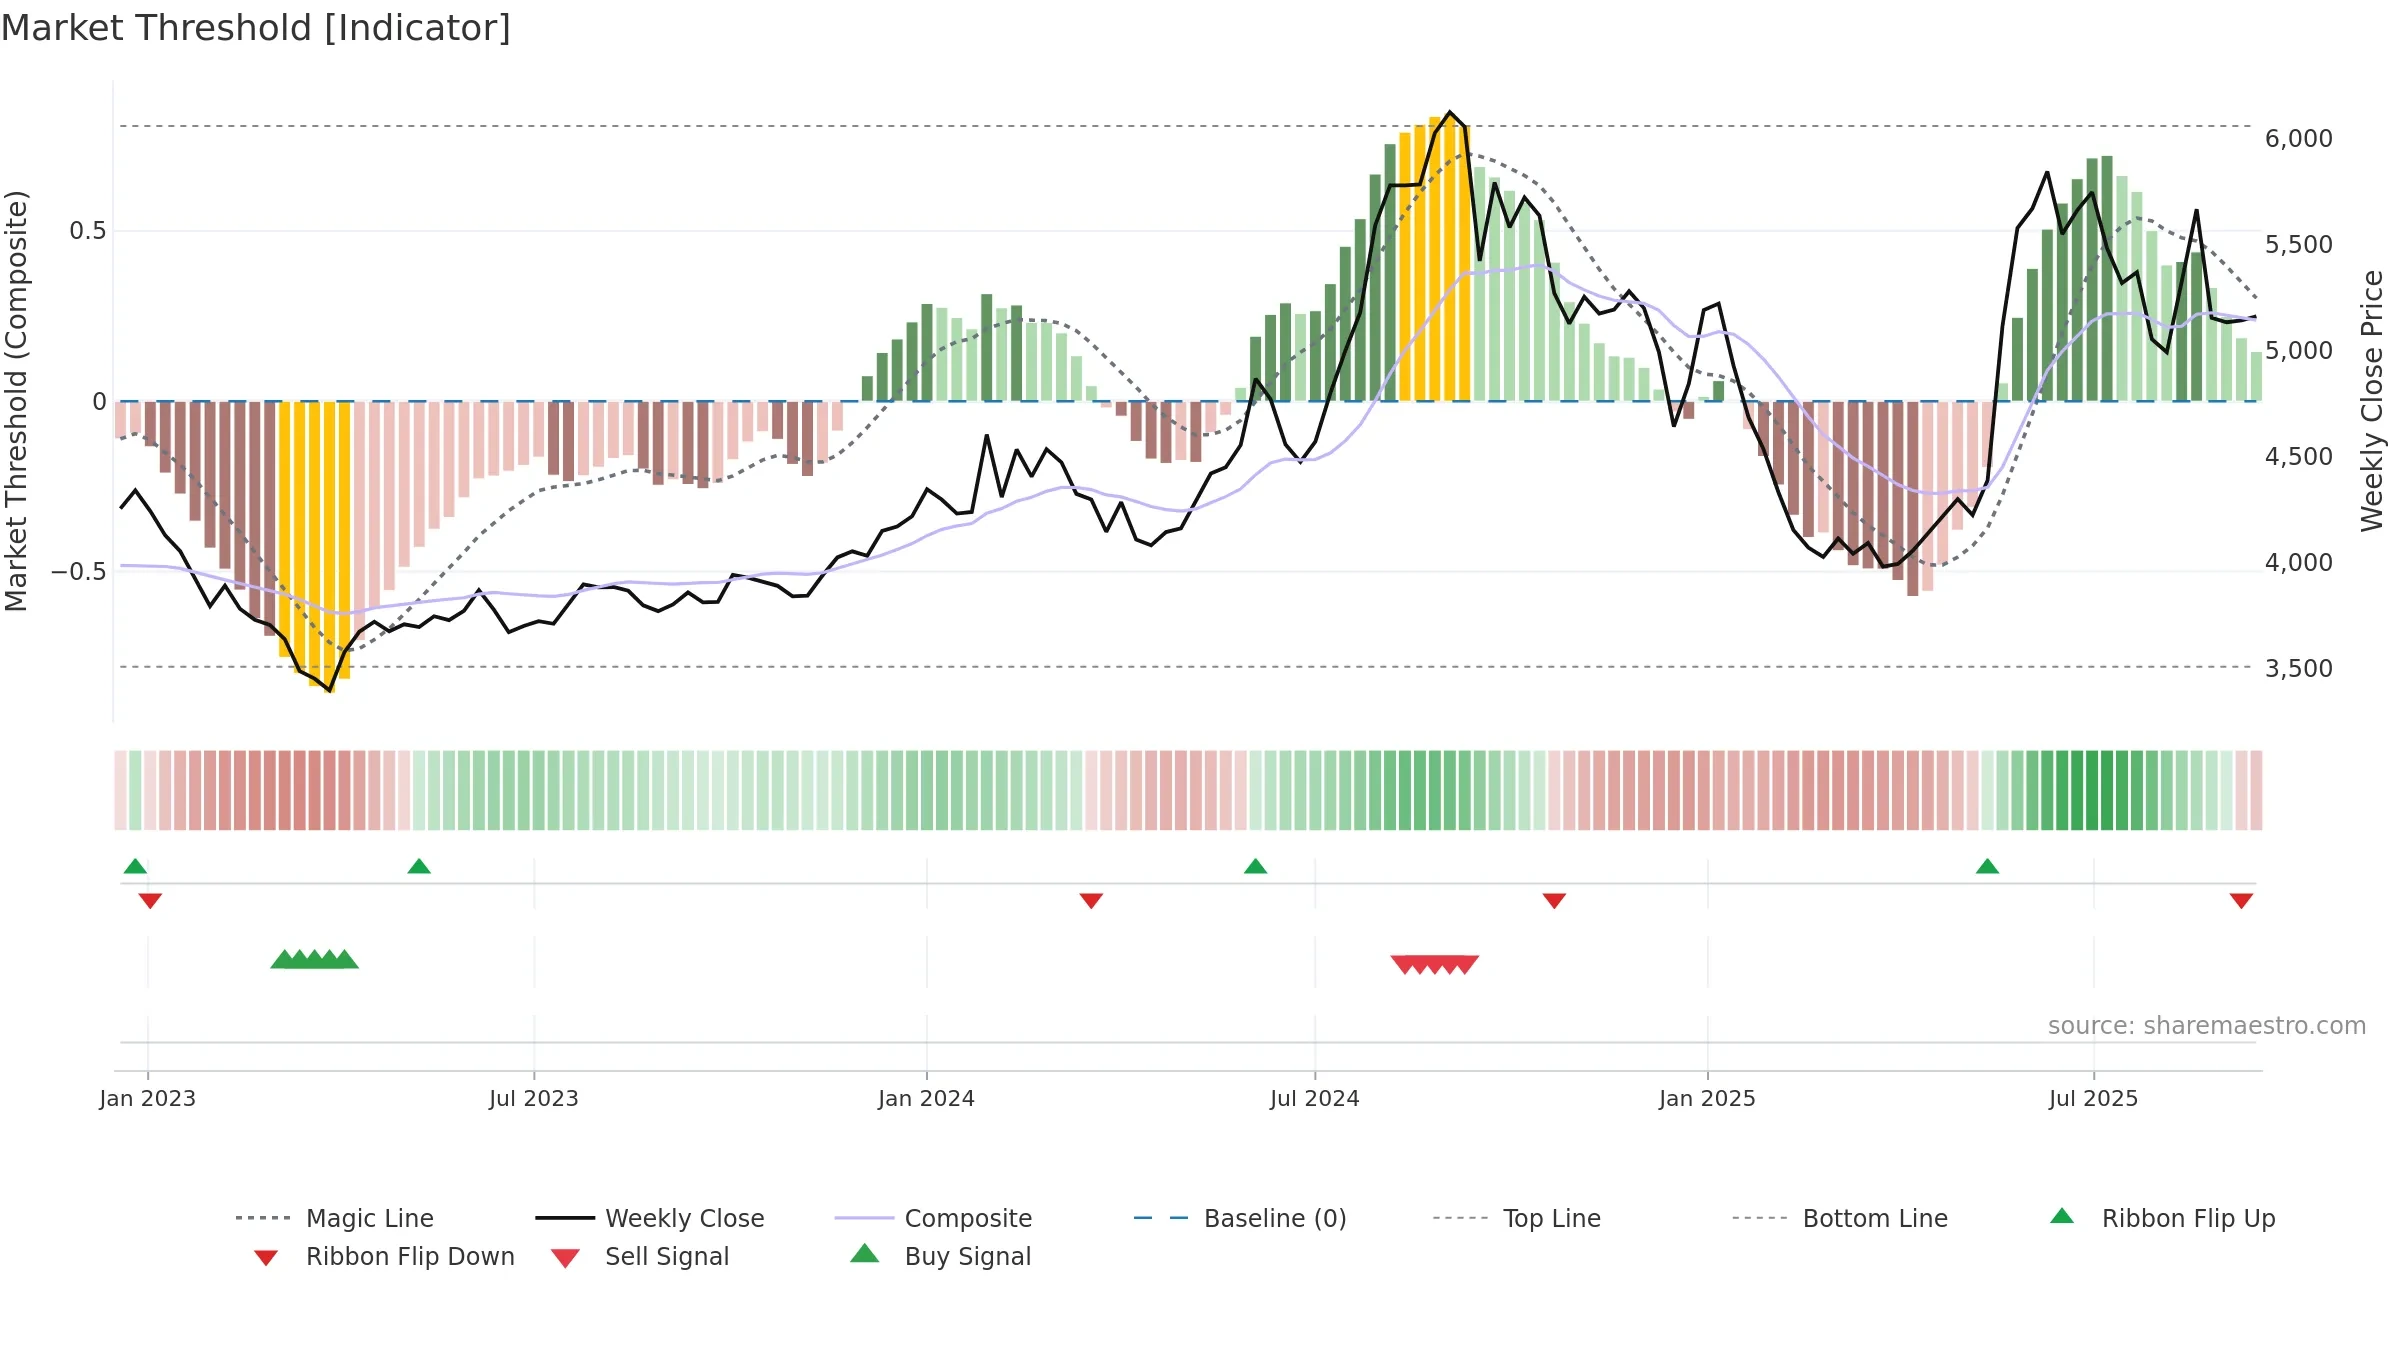This screenshot has width=2400, height=1350.
Task: Click the 5,000 price axis tick
Action: 2298,351
